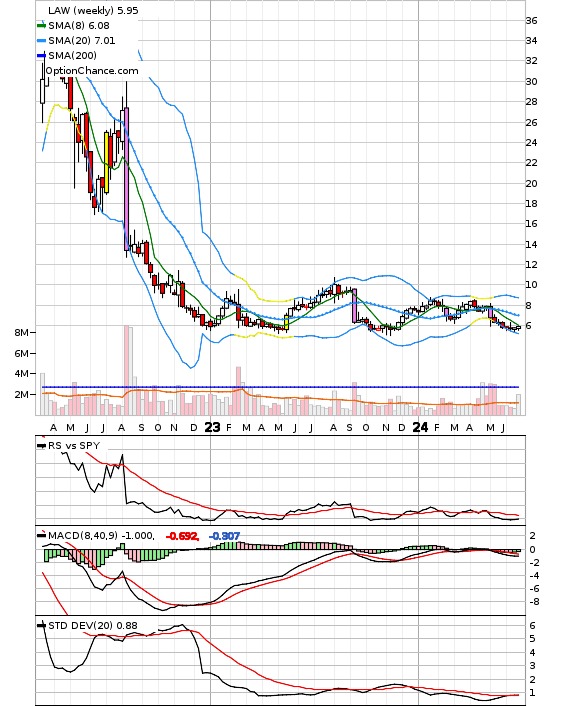Screen dimensions: 566x706
Task: Click the bold 23 year marker
Action: [212, 427]
